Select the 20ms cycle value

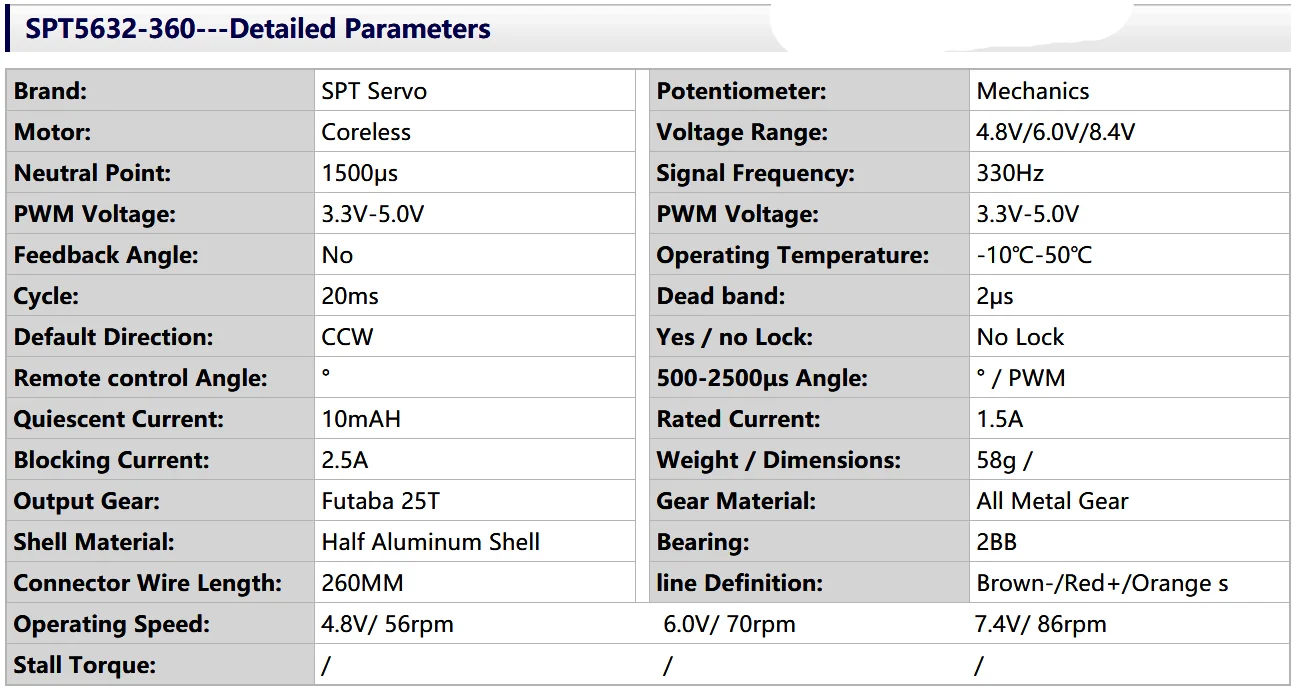click(350, 296)
